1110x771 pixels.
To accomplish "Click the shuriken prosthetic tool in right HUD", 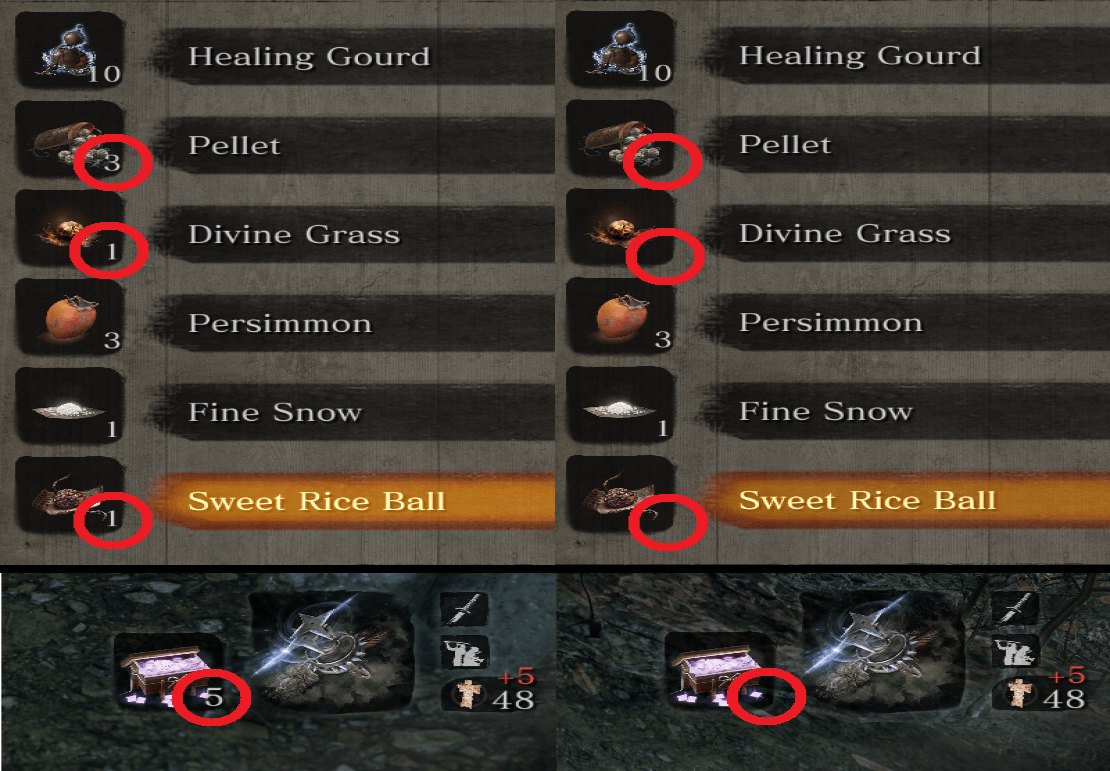I will [x=883, y=651].
